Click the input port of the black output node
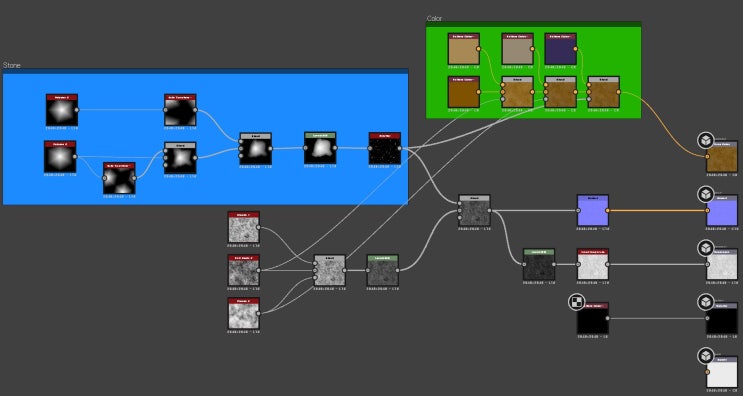The width and height of the screenshot is (743, 396). click(x=707, y=318)
